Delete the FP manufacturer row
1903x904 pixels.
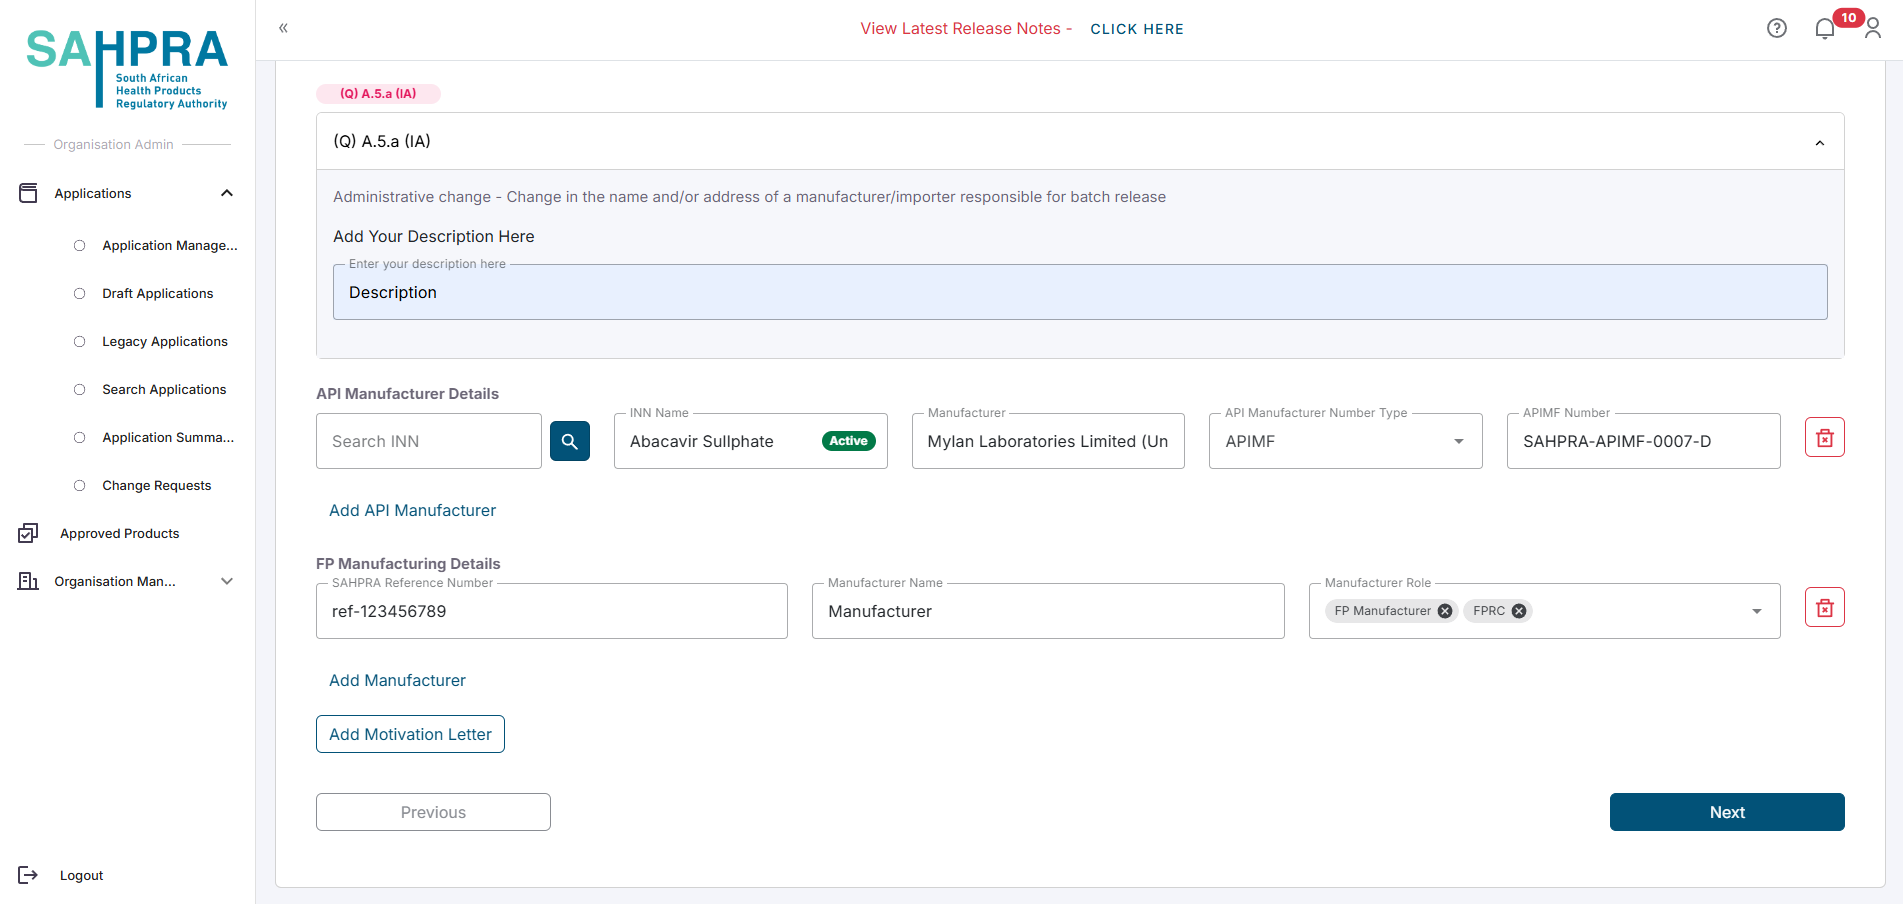coord(1824,608)
